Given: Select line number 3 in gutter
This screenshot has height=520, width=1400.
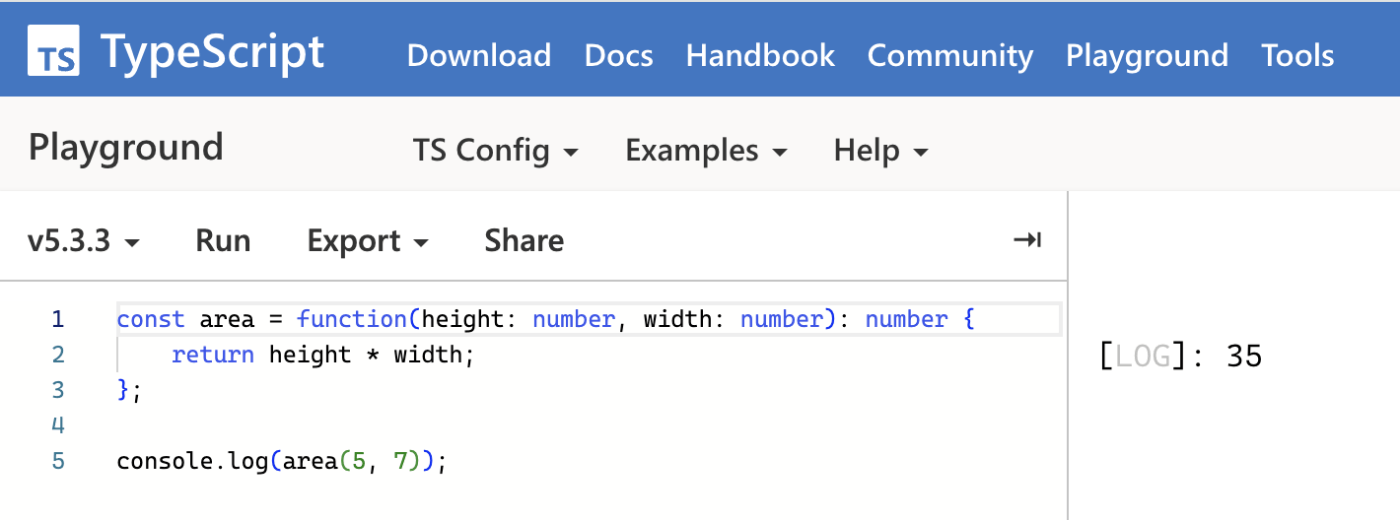Looking at the screenshot, I should click(58, 390).
